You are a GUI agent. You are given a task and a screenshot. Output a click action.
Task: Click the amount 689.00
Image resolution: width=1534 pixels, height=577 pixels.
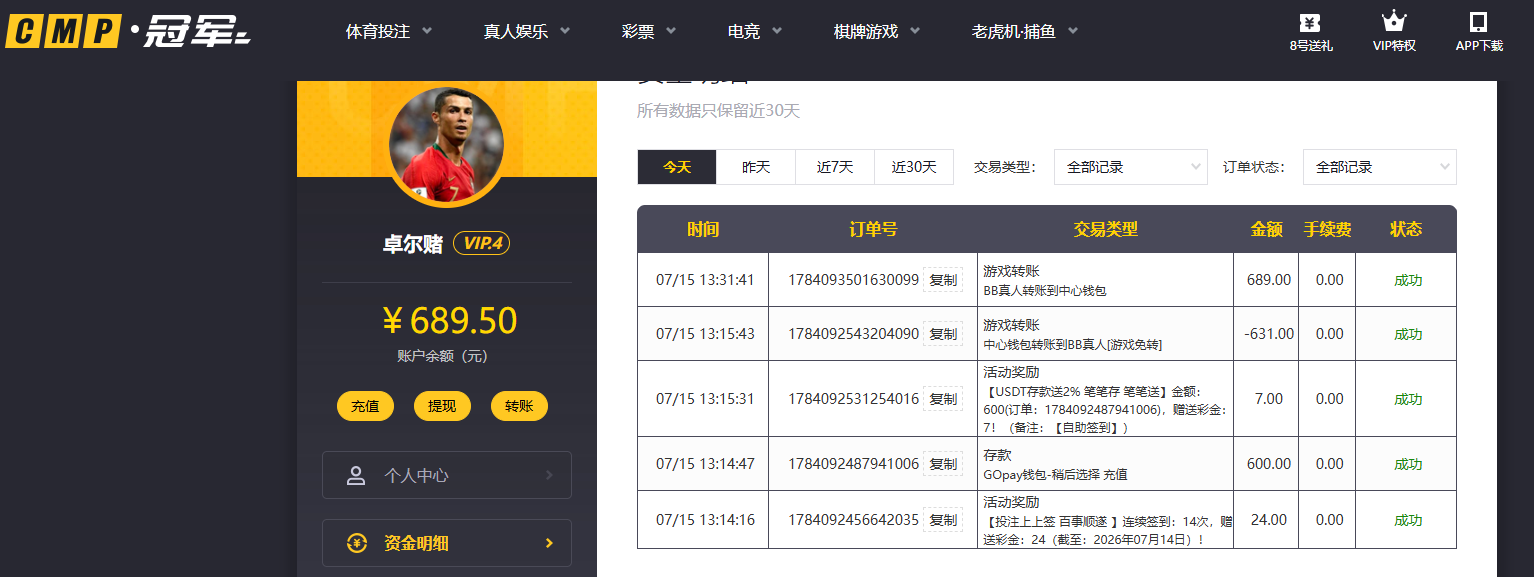tap(1268, 280)
